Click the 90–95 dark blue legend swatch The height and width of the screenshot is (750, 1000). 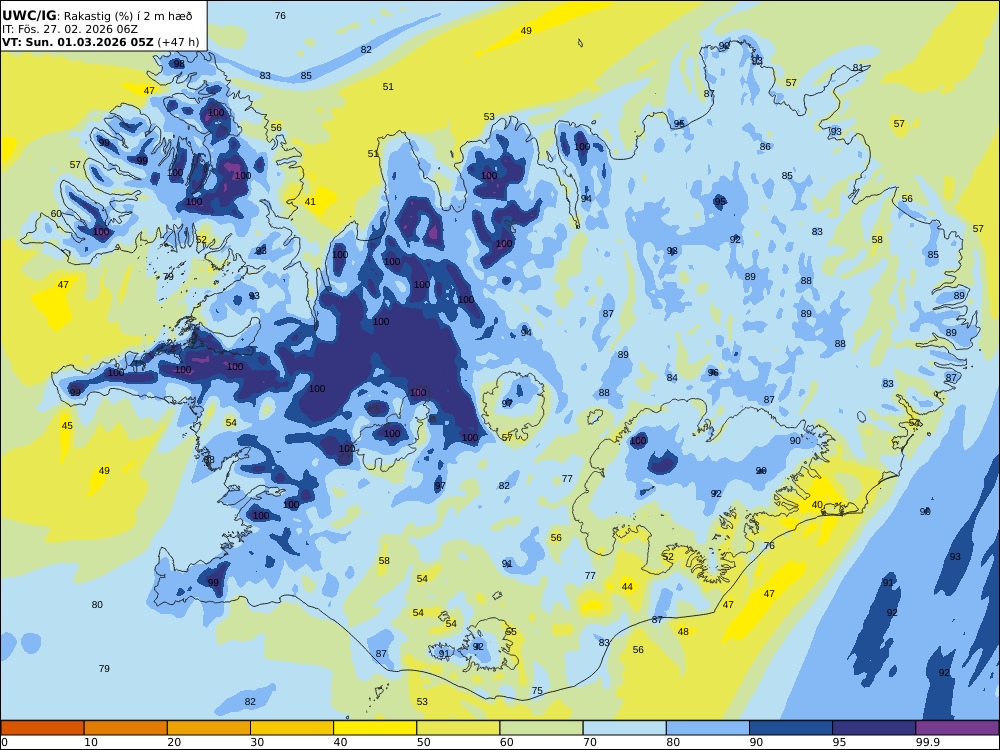pos(791,728)
